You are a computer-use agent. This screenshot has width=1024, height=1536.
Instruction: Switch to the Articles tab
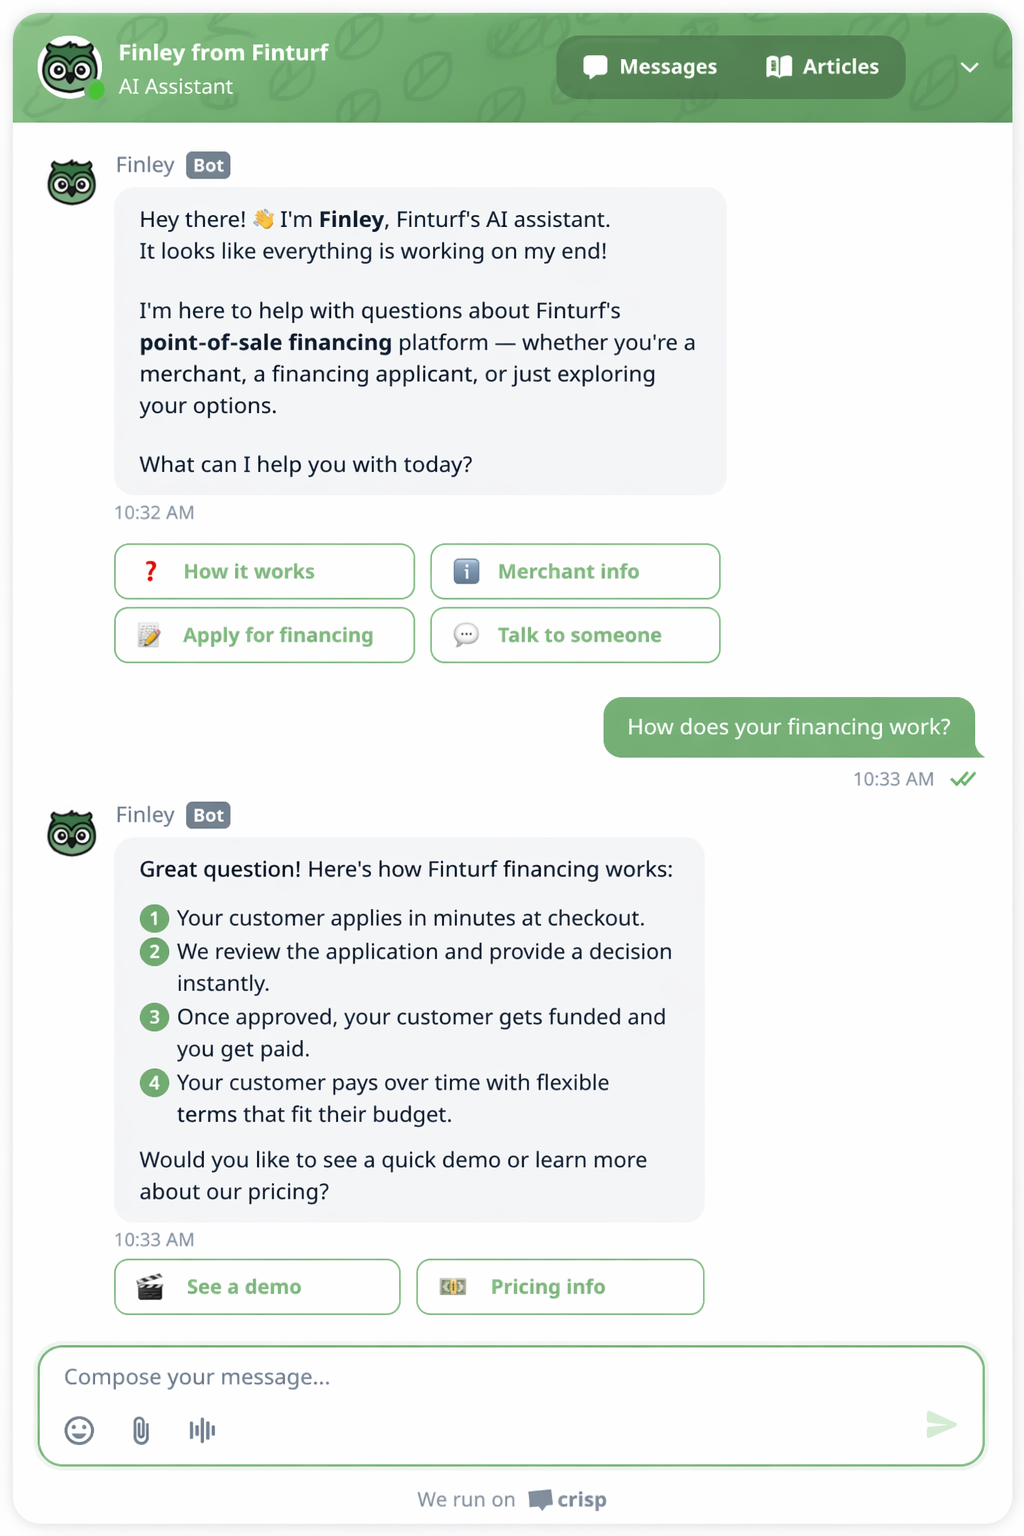click(x=824, y=66)
